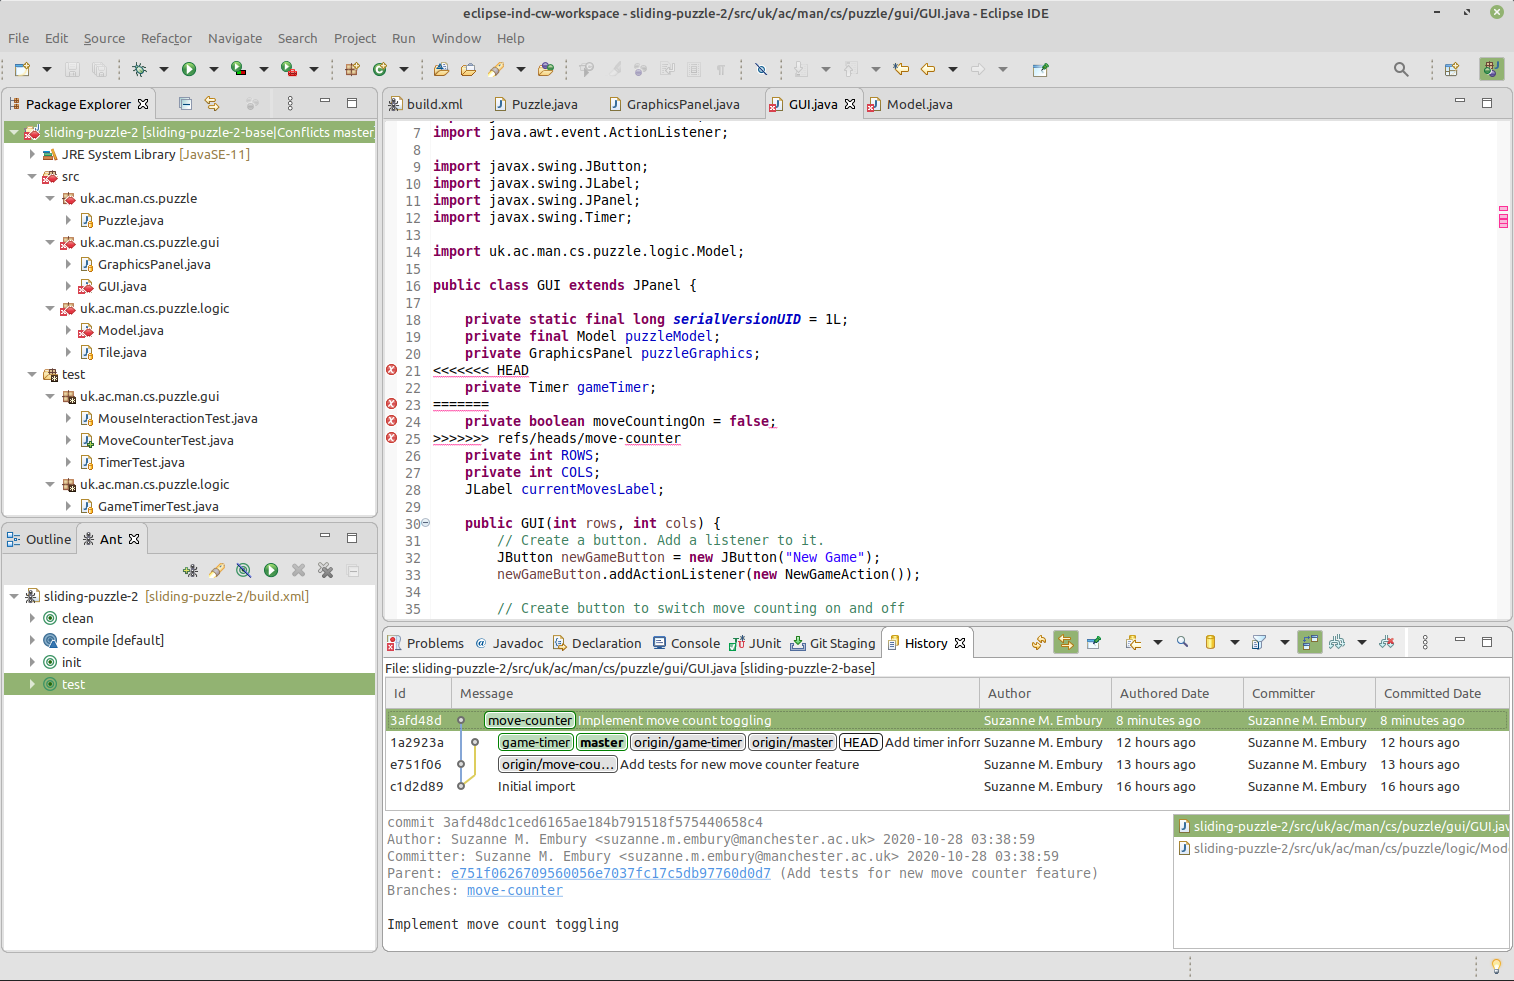Image resolution: width=1514 pixels, height=981 pixels.
Task: Select the compile [default] Ant target
Action: 113,640
